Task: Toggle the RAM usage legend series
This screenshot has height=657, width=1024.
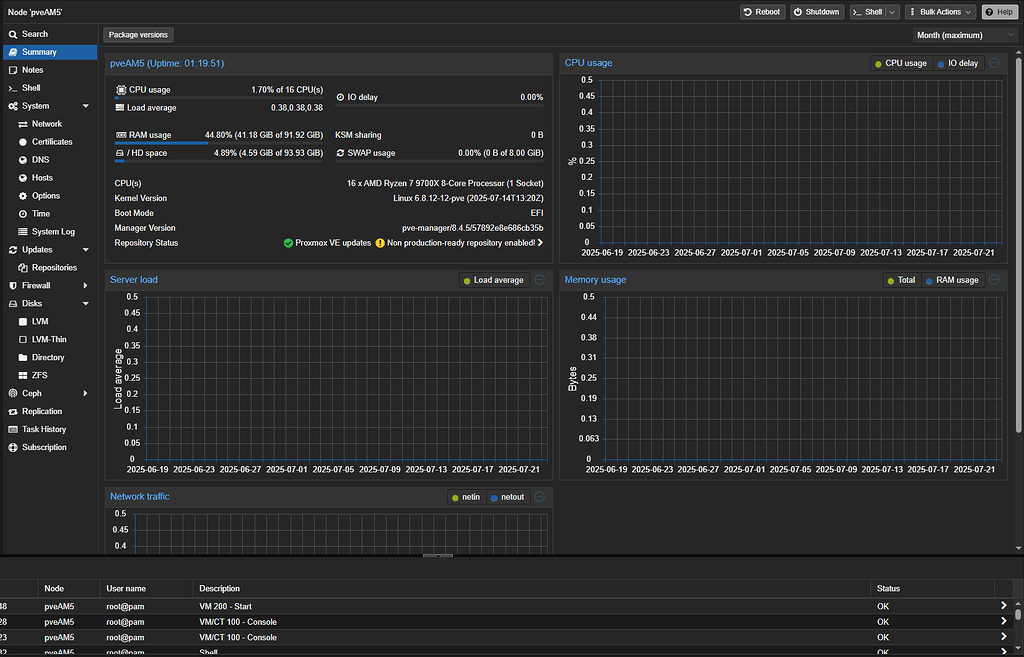Action: click(951, 280)
